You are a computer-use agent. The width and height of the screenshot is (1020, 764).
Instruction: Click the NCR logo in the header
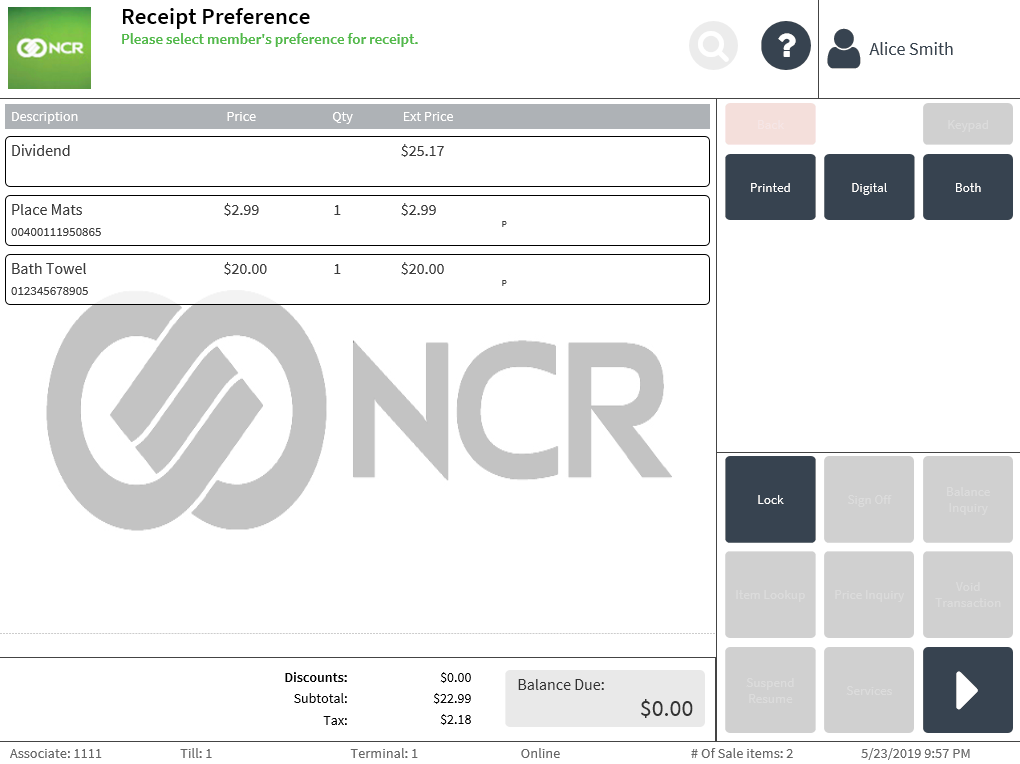(49, 48)
